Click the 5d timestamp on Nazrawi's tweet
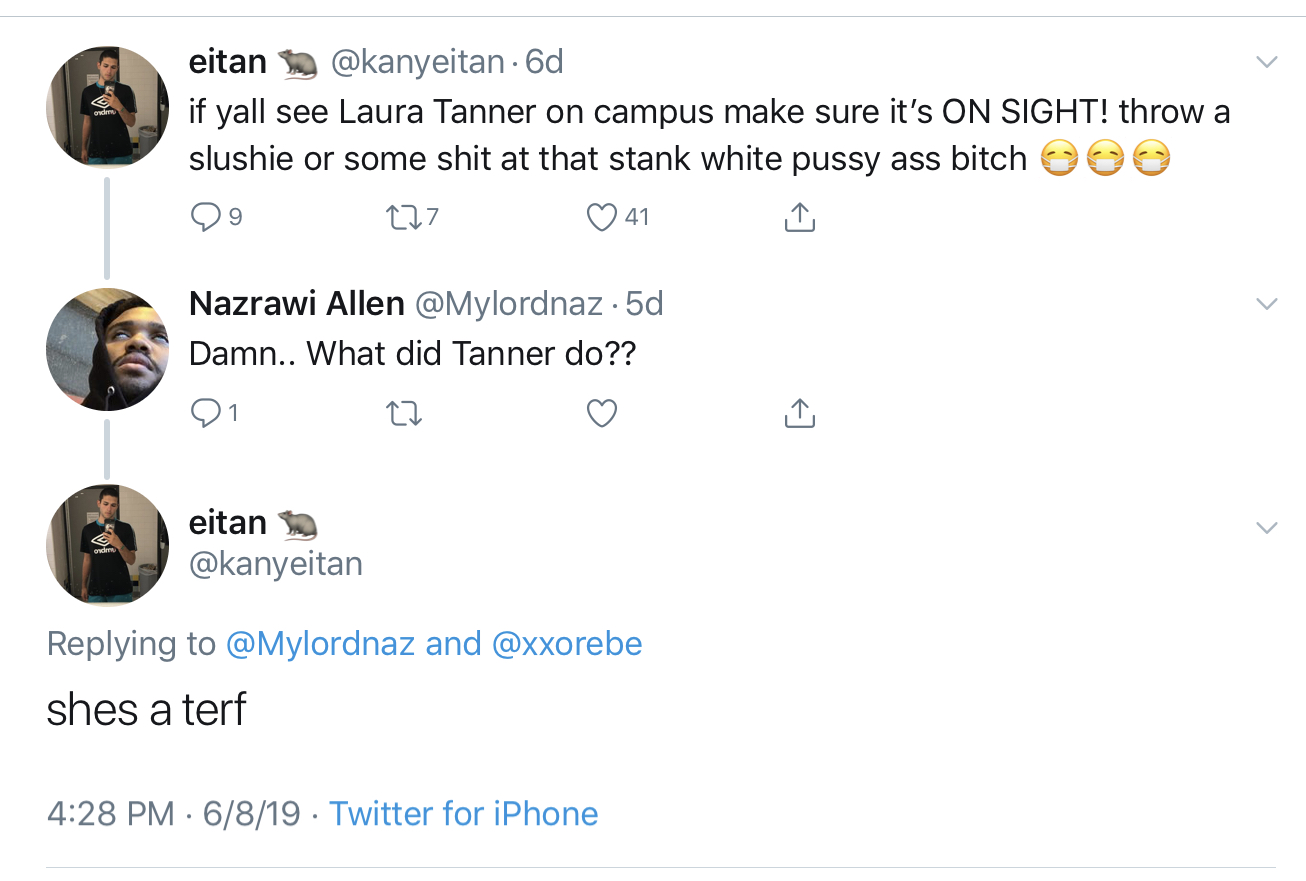1306x881 pixels. pos(644,303)
